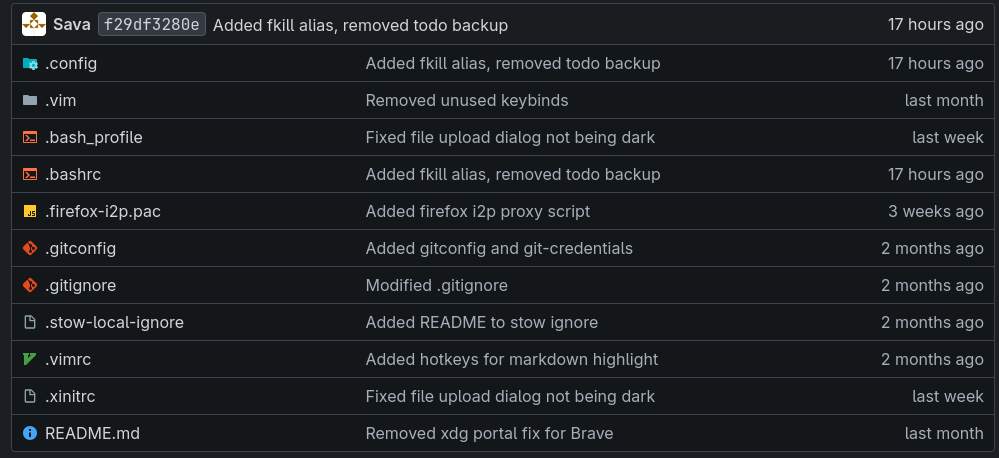This screenshot has width=999, height=458.
Task: Click the .bashrc terminal icon
Action: 30,174
